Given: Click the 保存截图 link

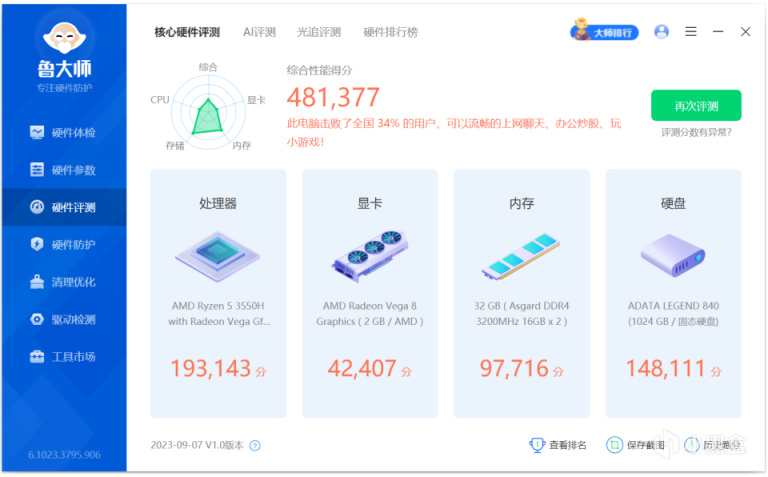Looking at the screenshot, I should click(635, 445).
